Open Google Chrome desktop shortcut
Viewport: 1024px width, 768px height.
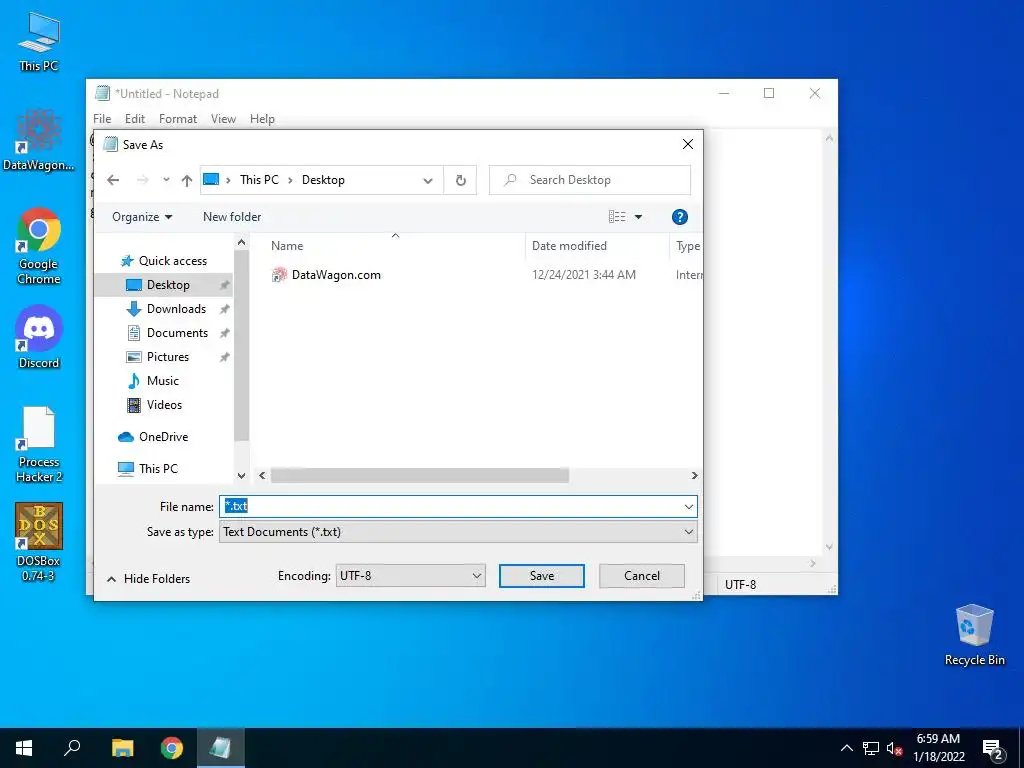39,246
